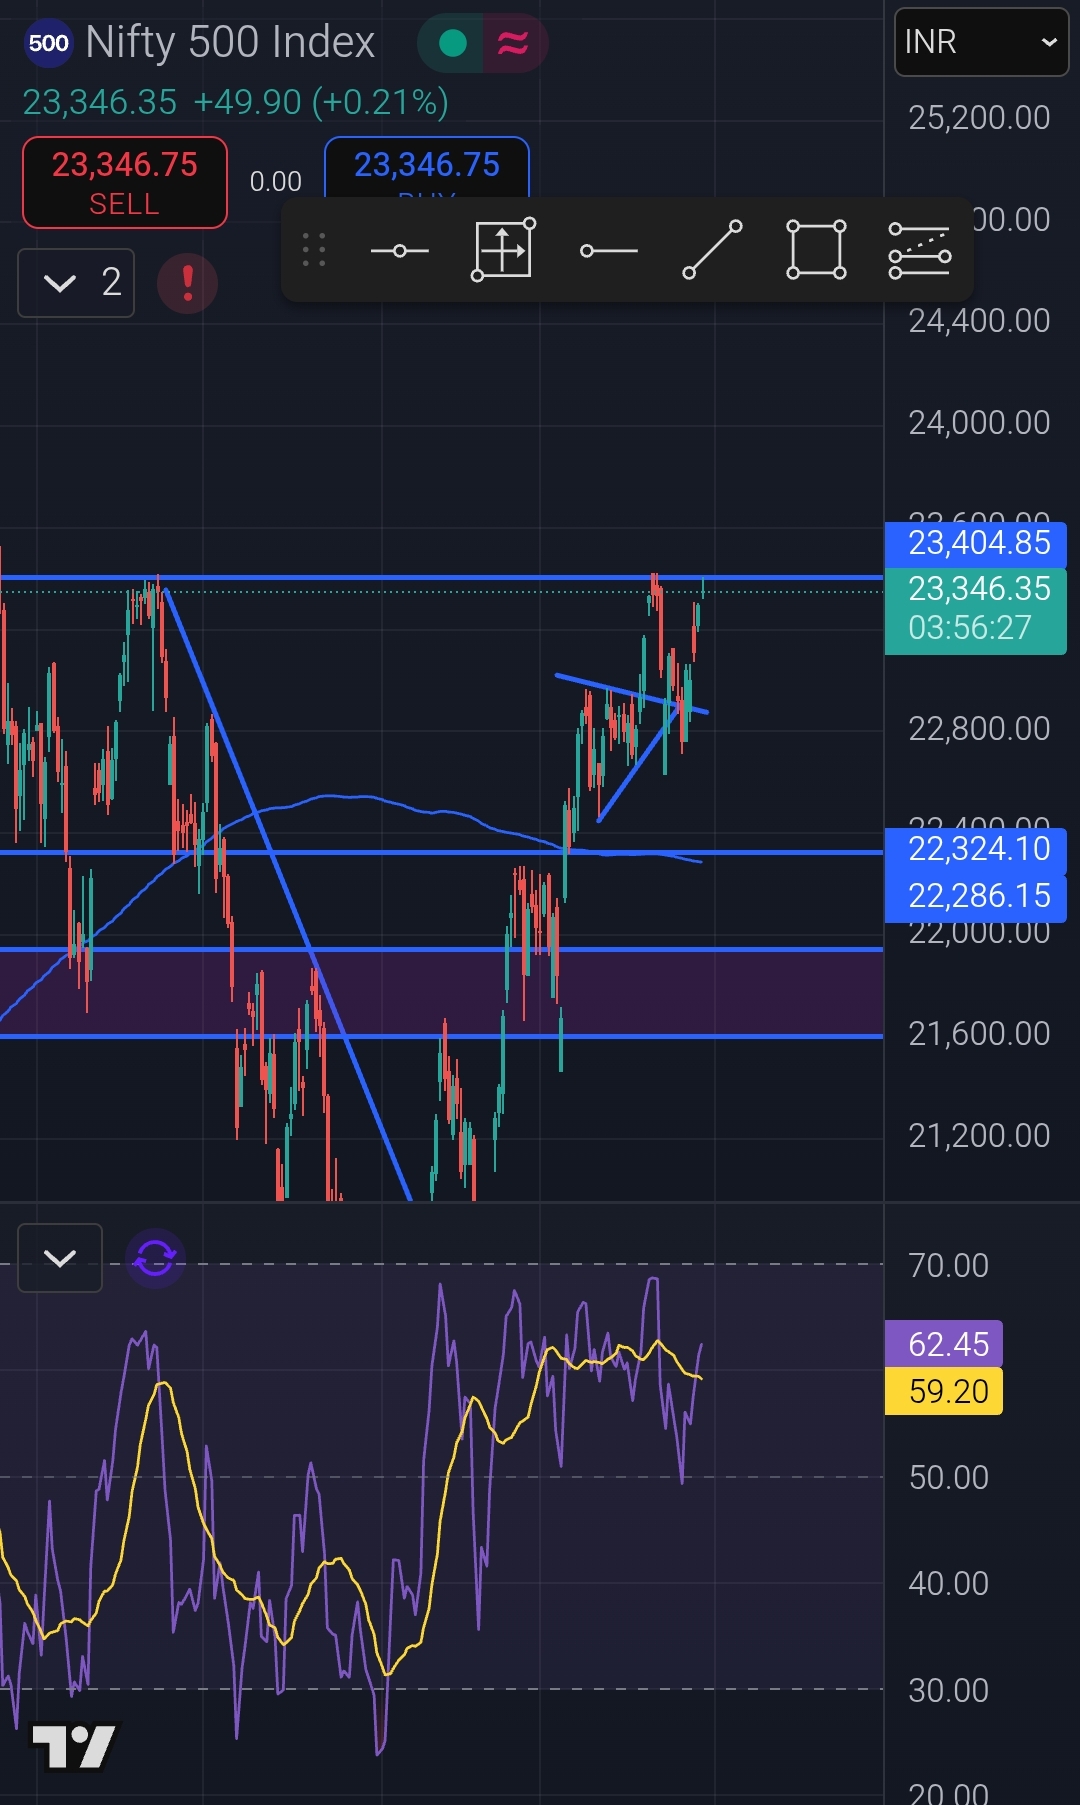Click the purple RSI sync icon

tap(155, 1257)
